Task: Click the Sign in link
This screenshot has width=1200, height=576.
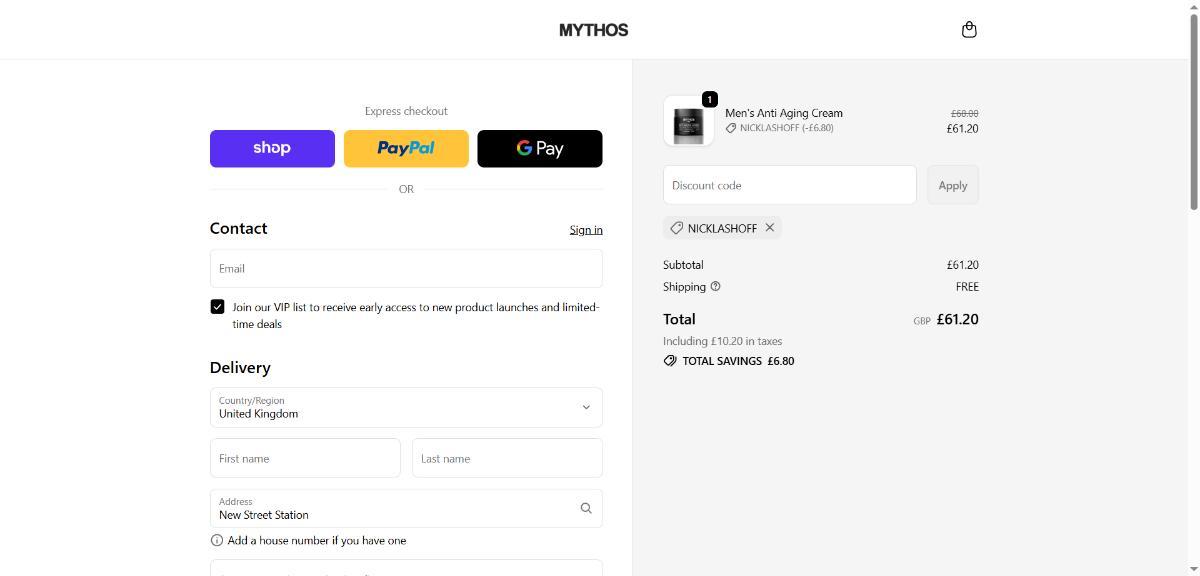Action: pyautogui.click(x=586, y=230)
